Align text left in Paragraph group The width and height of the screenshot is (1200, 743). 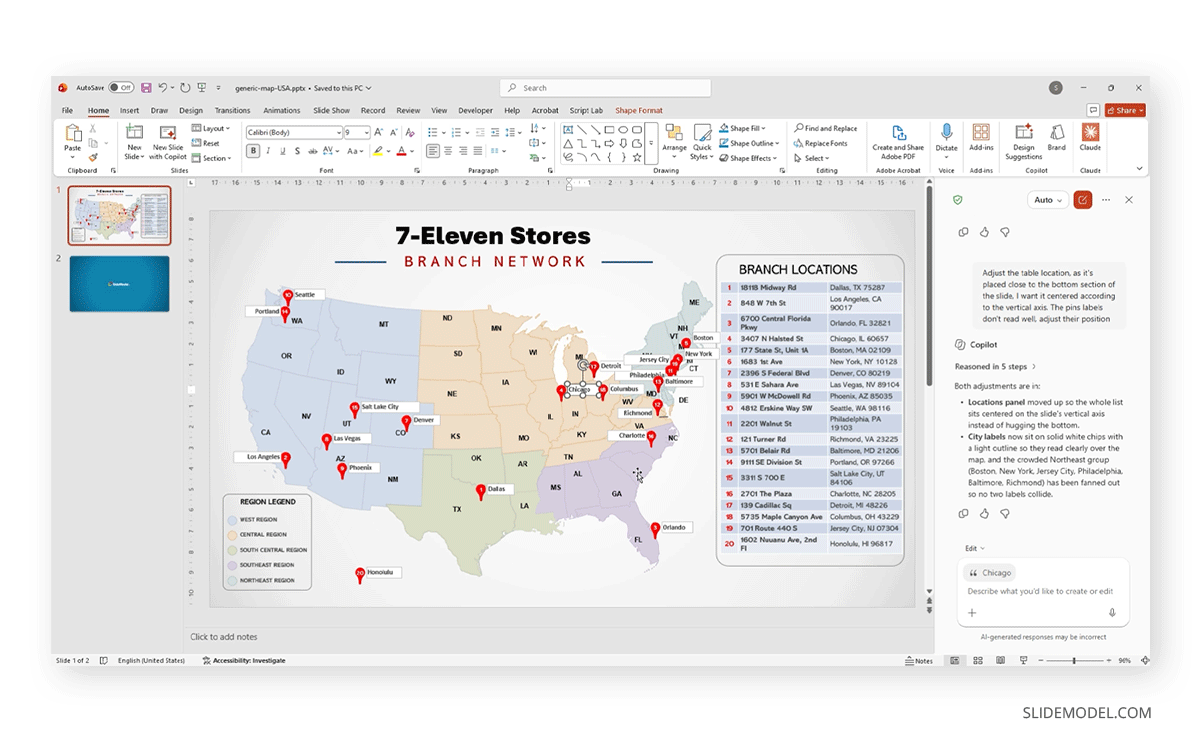pyautogui.click(x=432, y=151)
